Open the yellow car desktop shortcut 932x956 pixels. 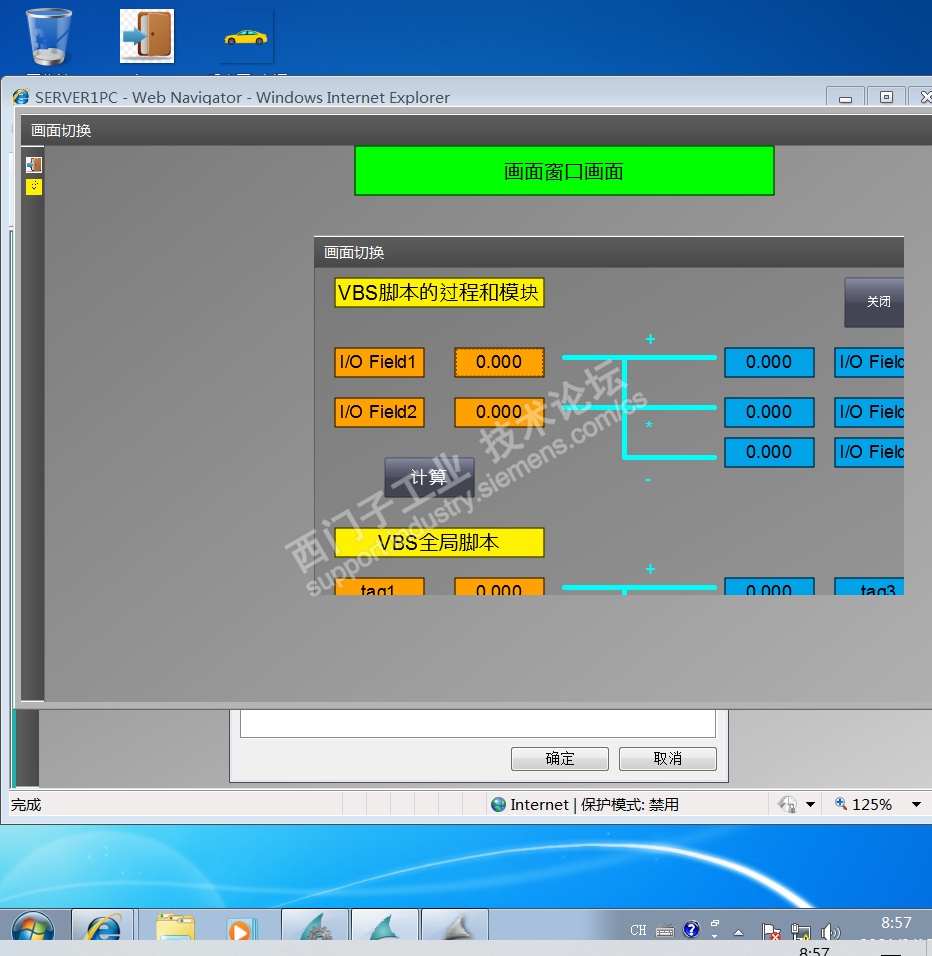point(246,37)
